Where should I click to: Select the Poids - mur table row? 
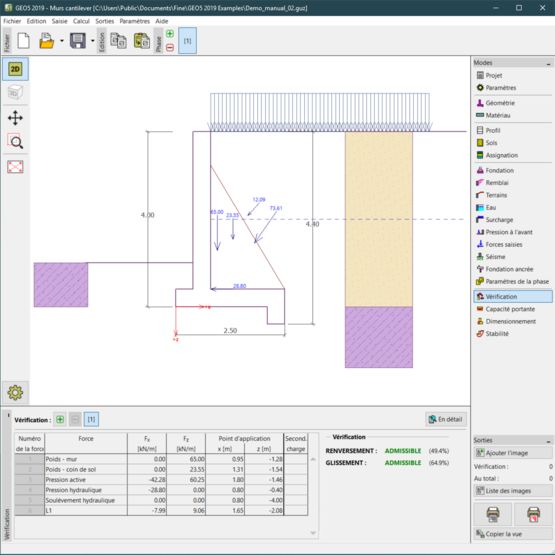click(161, 459)
